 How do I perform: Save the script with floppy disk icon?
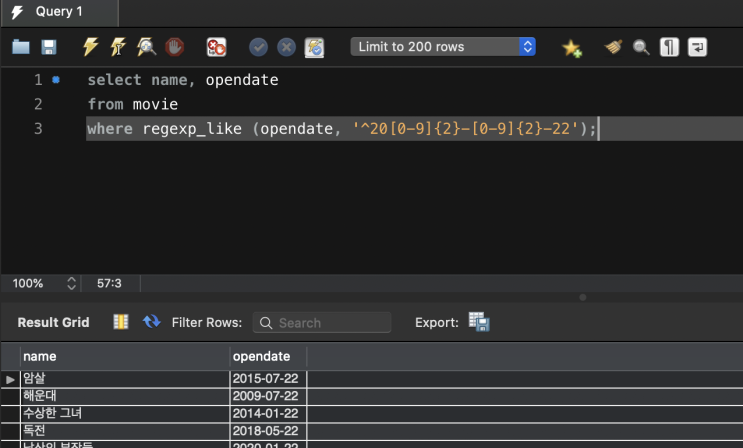click(49, 47)
